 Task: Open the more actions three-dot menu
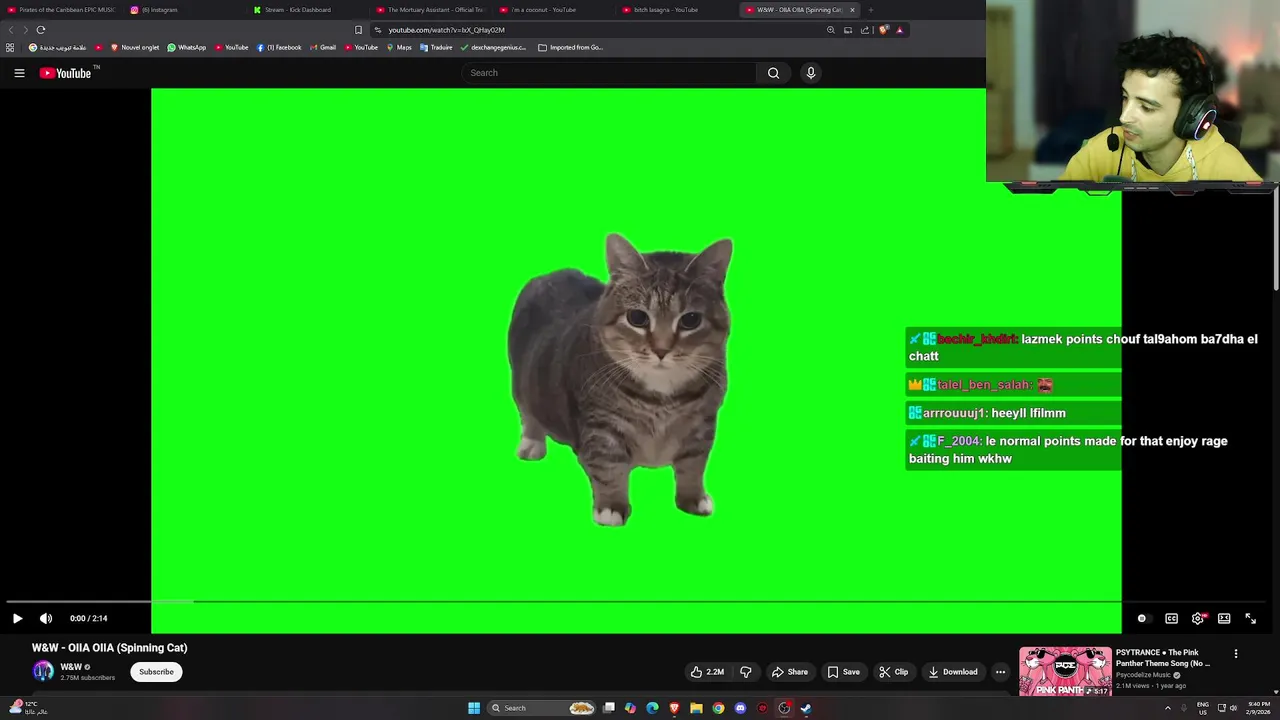[1000, 672]
